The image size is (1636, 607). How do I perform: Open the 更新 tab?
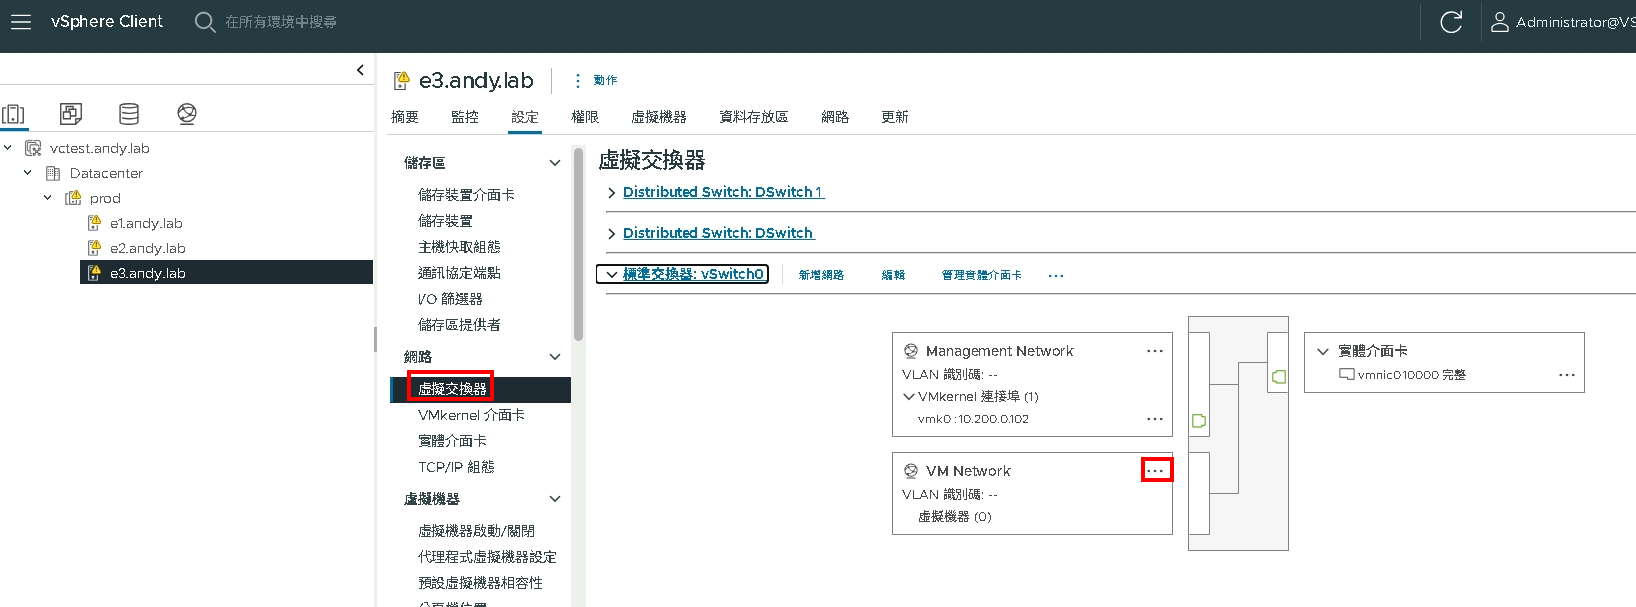click(x=895, y=117)
